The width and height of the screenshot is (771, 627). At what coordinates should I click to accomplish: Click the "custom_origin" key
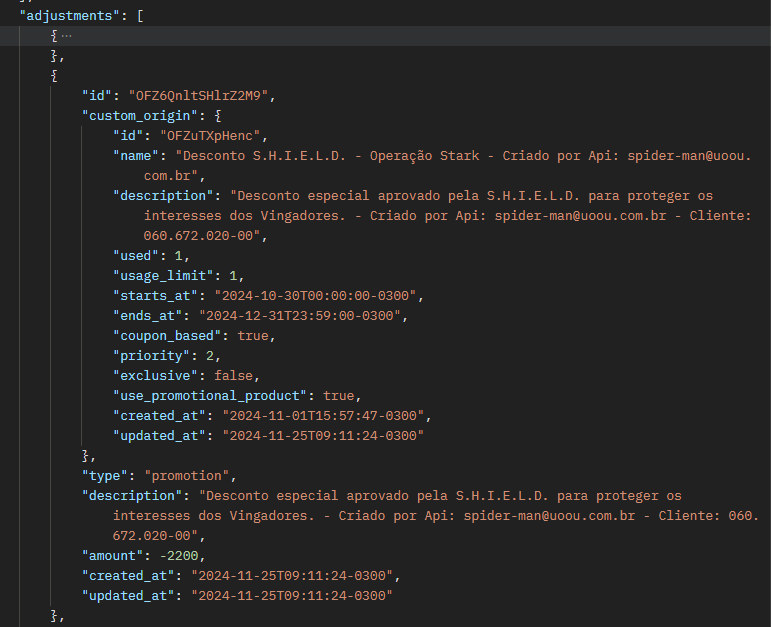pos(140,116)
